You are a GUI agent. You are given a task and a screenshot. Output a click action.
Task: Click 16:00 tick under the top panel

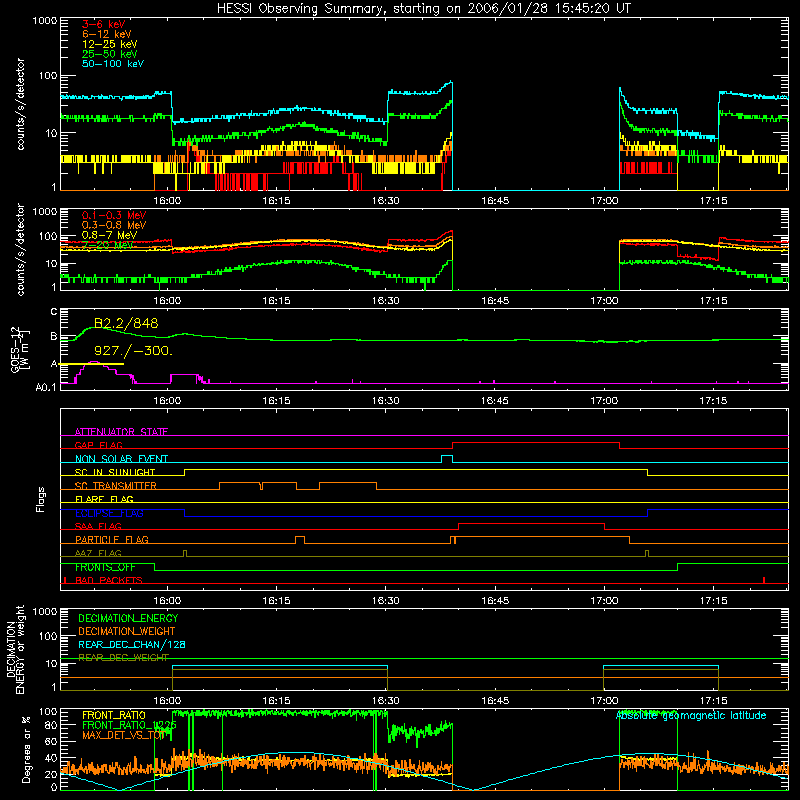pyautogui.click(x=167, y=201)
